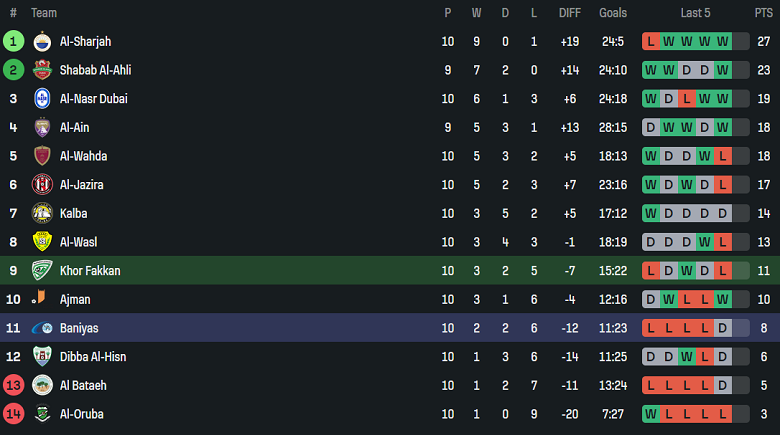Click the Khor Fakkan club crest
The height and width of the screenshot is (435, 780).
pyautogui.click(x=42, y=270)
